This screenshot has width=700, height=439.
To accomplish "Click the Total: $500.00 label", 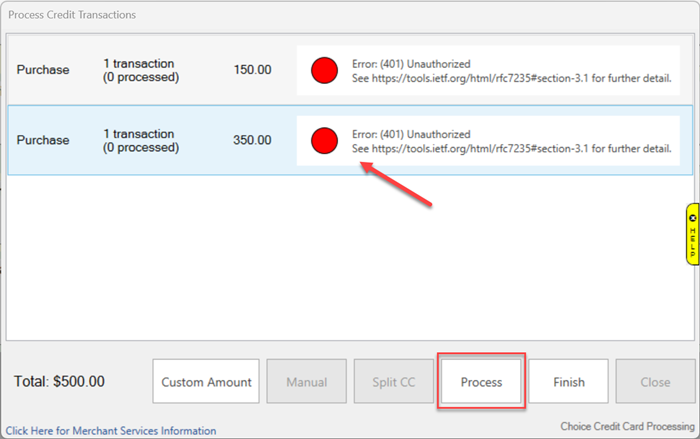I will pyautogui.click(x=60, y=382).
